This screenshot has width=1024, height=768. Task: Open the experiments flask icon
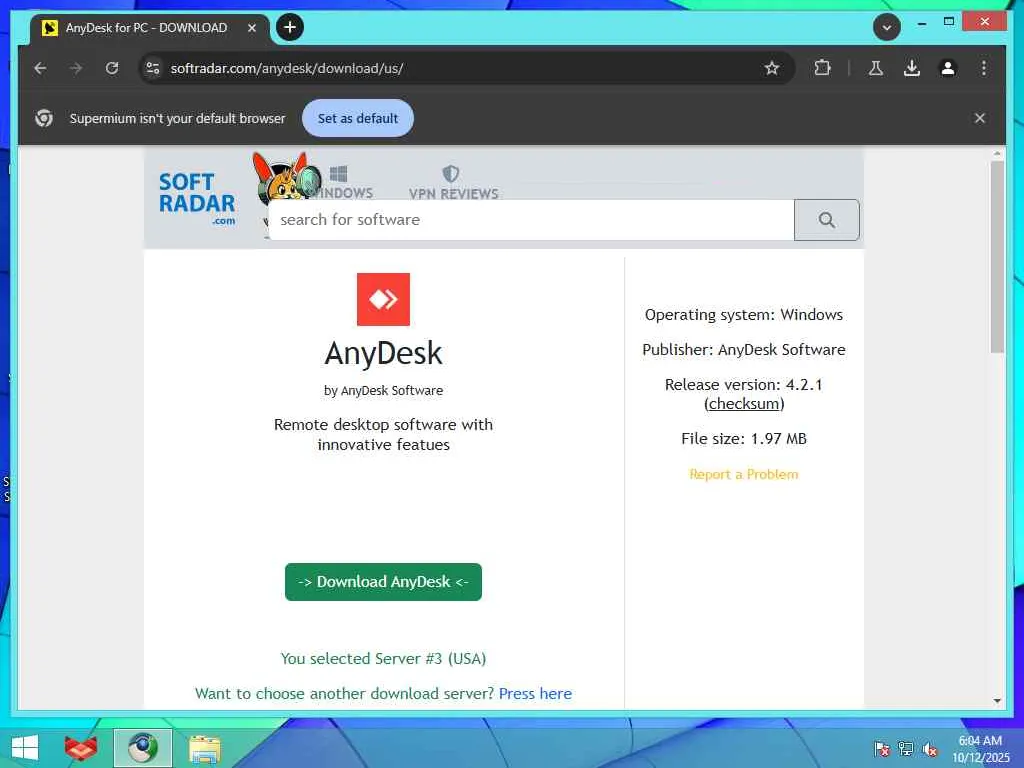pyautogui.click(x=876, y=68)
